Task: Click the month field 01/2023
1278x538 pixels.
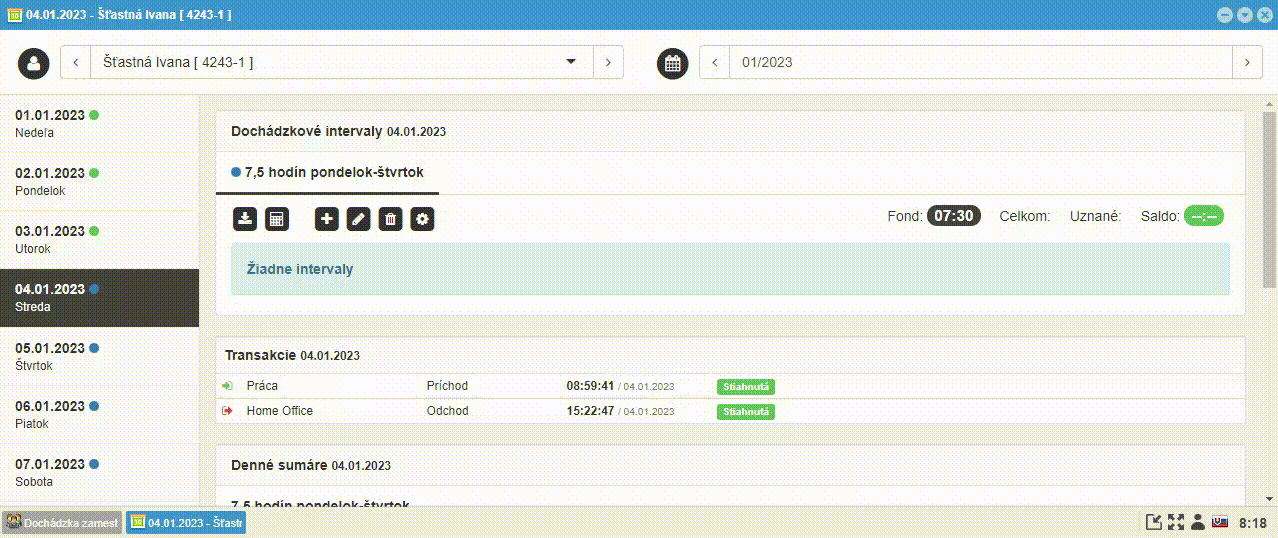Action: coord(980,62)
